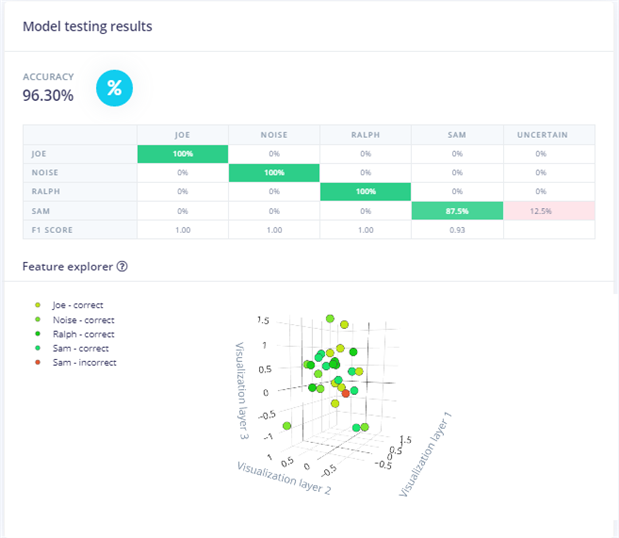The image size is (619, 538).
Task: Hide Sam - incorrect series via legend label
Action: pyautogui.click(x=84, y=362)
